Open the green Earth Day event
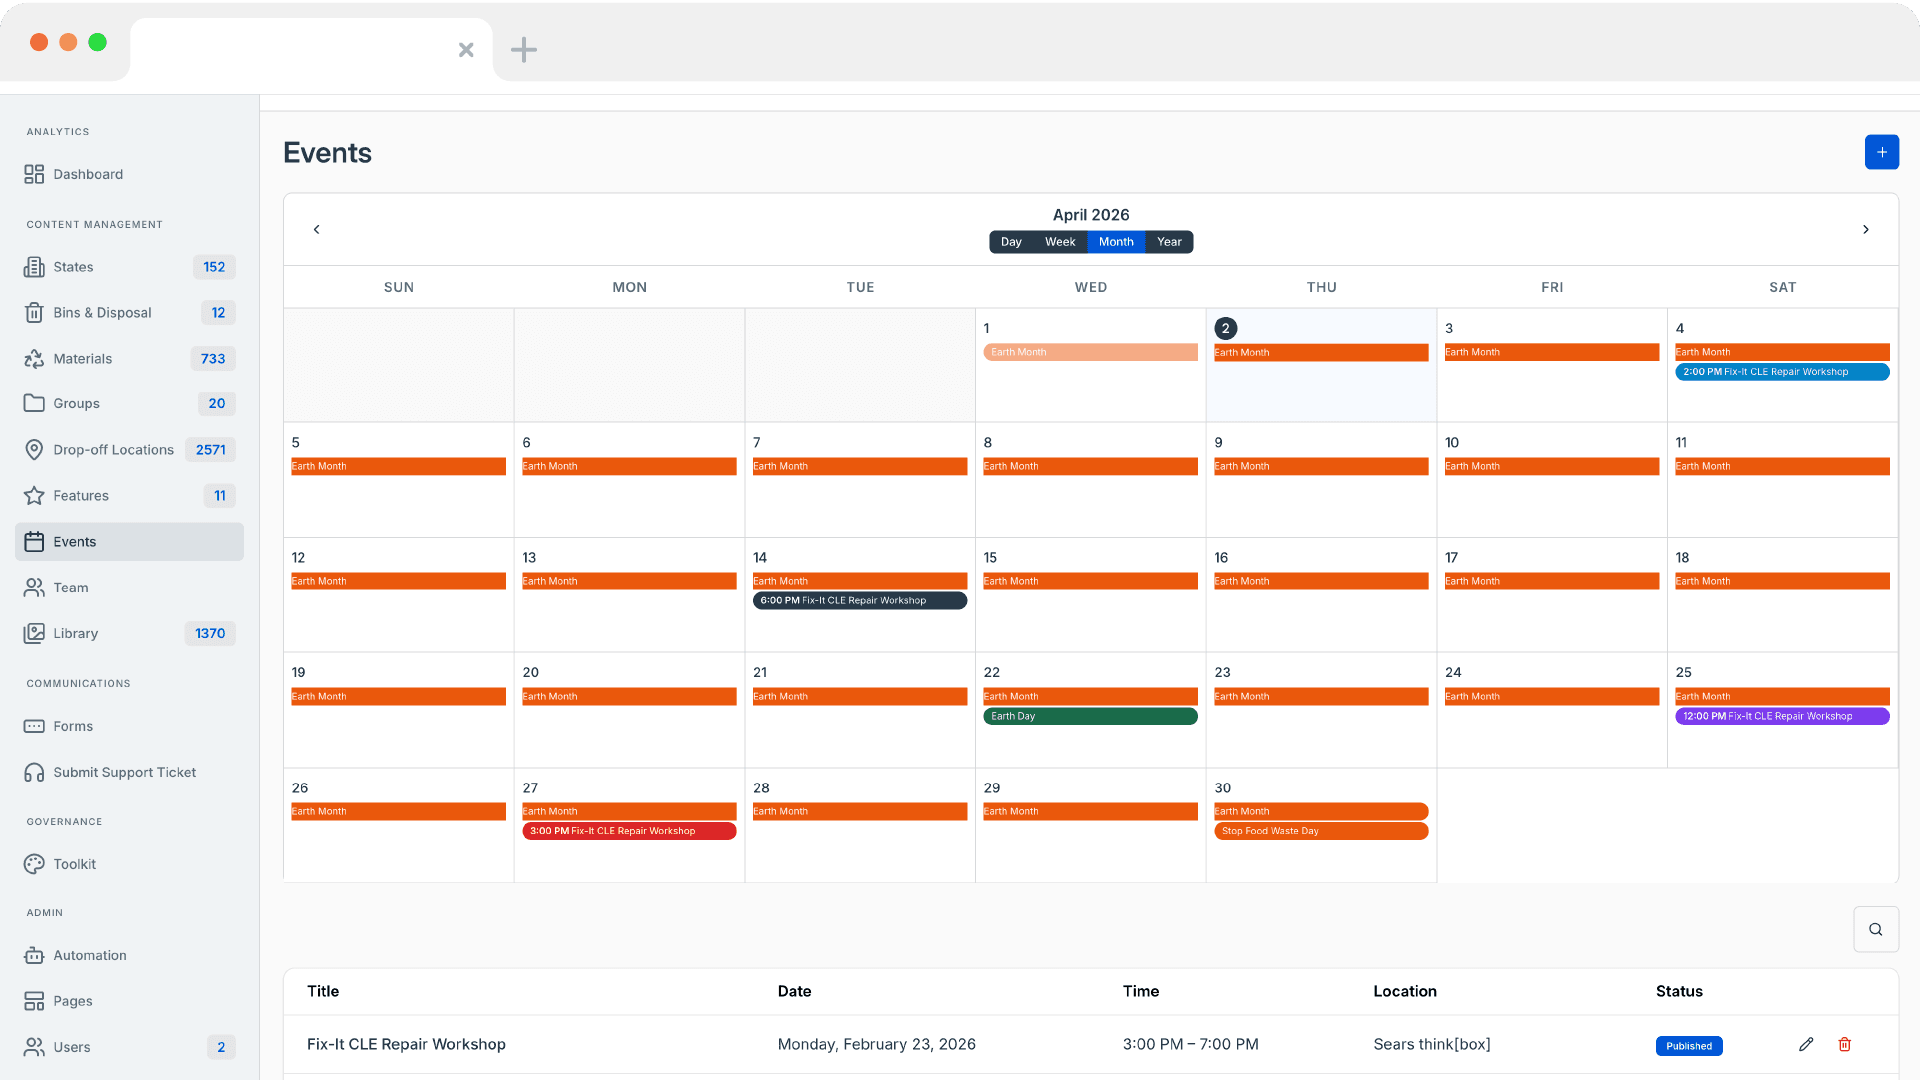This screenshot has width=1920, height=1080. pos(1089,716)
